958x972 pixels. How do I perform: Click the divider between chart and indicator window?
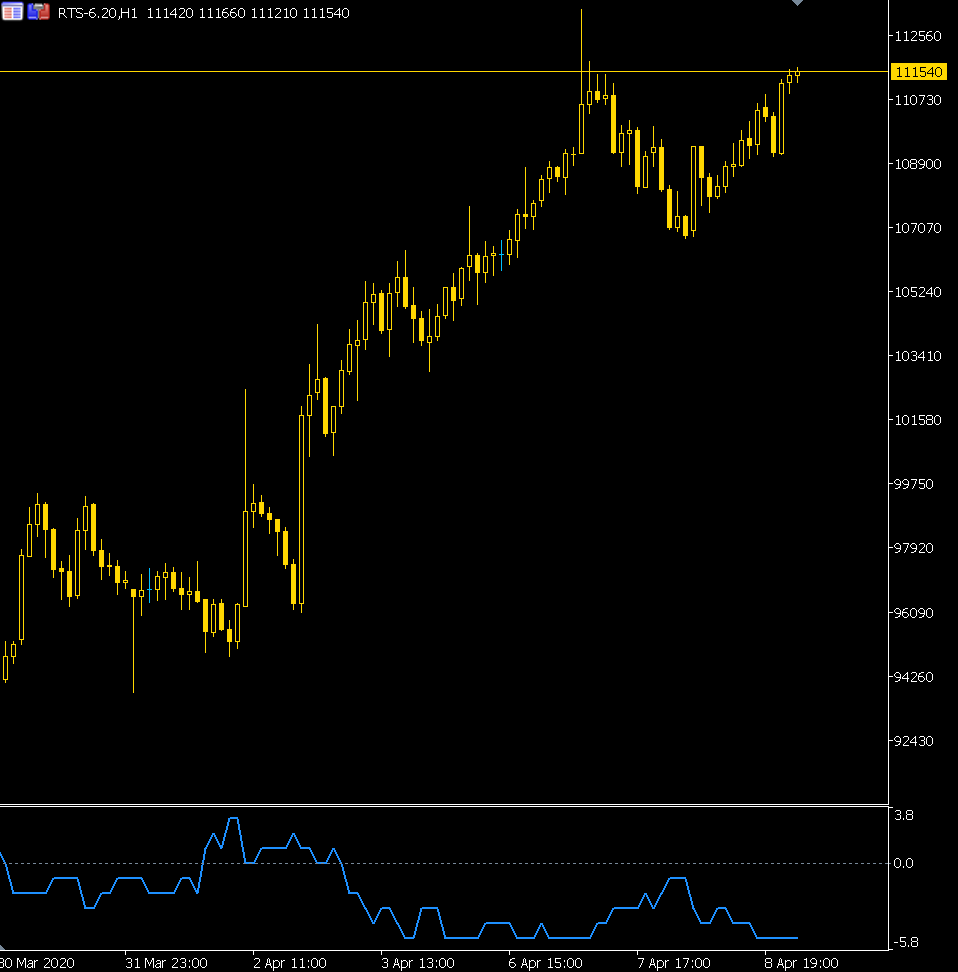click(x=444, y=805)
